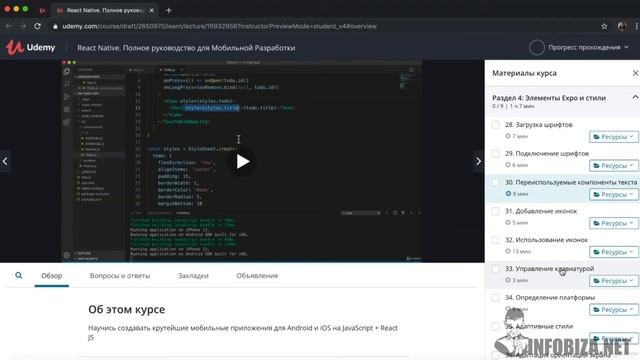Collapse section 4 Expo elements and styles
Screen dimensions: 640x360
click(x=635, y=97)
